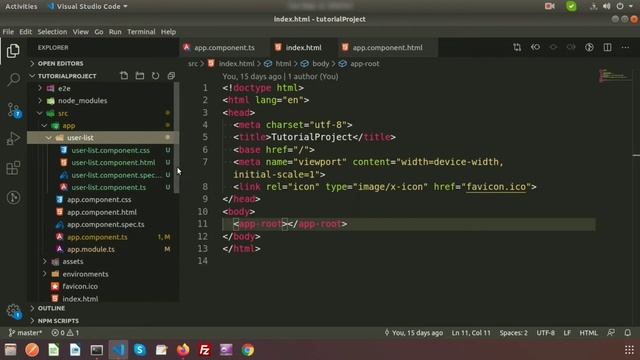Open Run and Debug view
Viewport: 640px width, 360px height.
click(x=13, y=139)
